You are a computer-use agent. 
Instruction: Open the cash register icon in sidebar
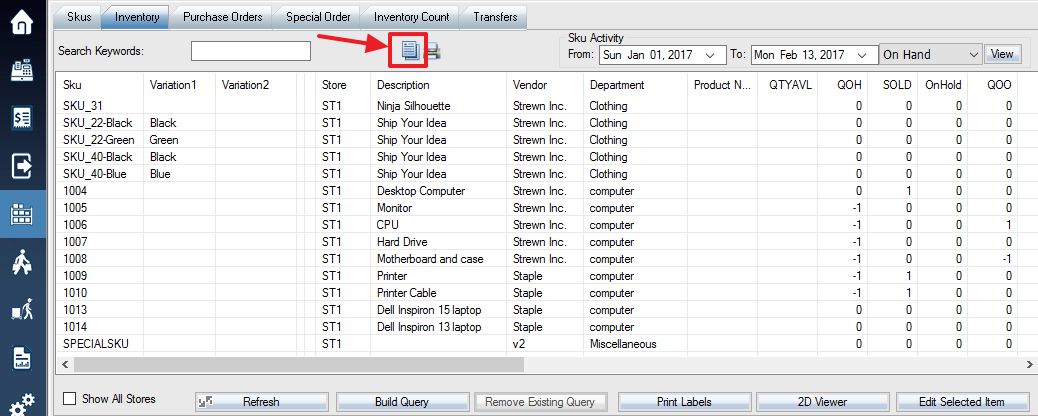coord(23,70)
